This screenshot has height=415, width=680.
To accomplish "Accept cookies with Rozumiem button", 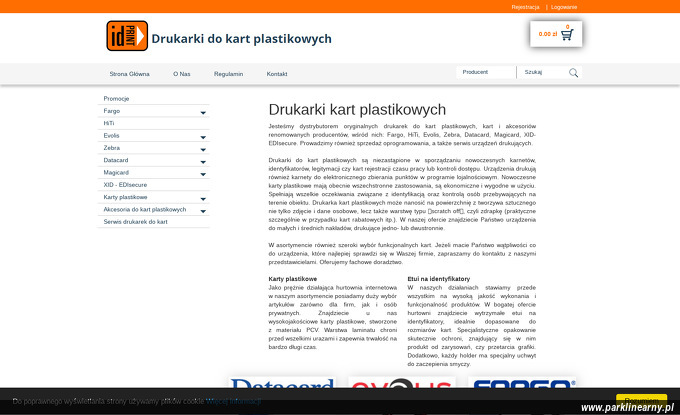I will coord(641,400).
